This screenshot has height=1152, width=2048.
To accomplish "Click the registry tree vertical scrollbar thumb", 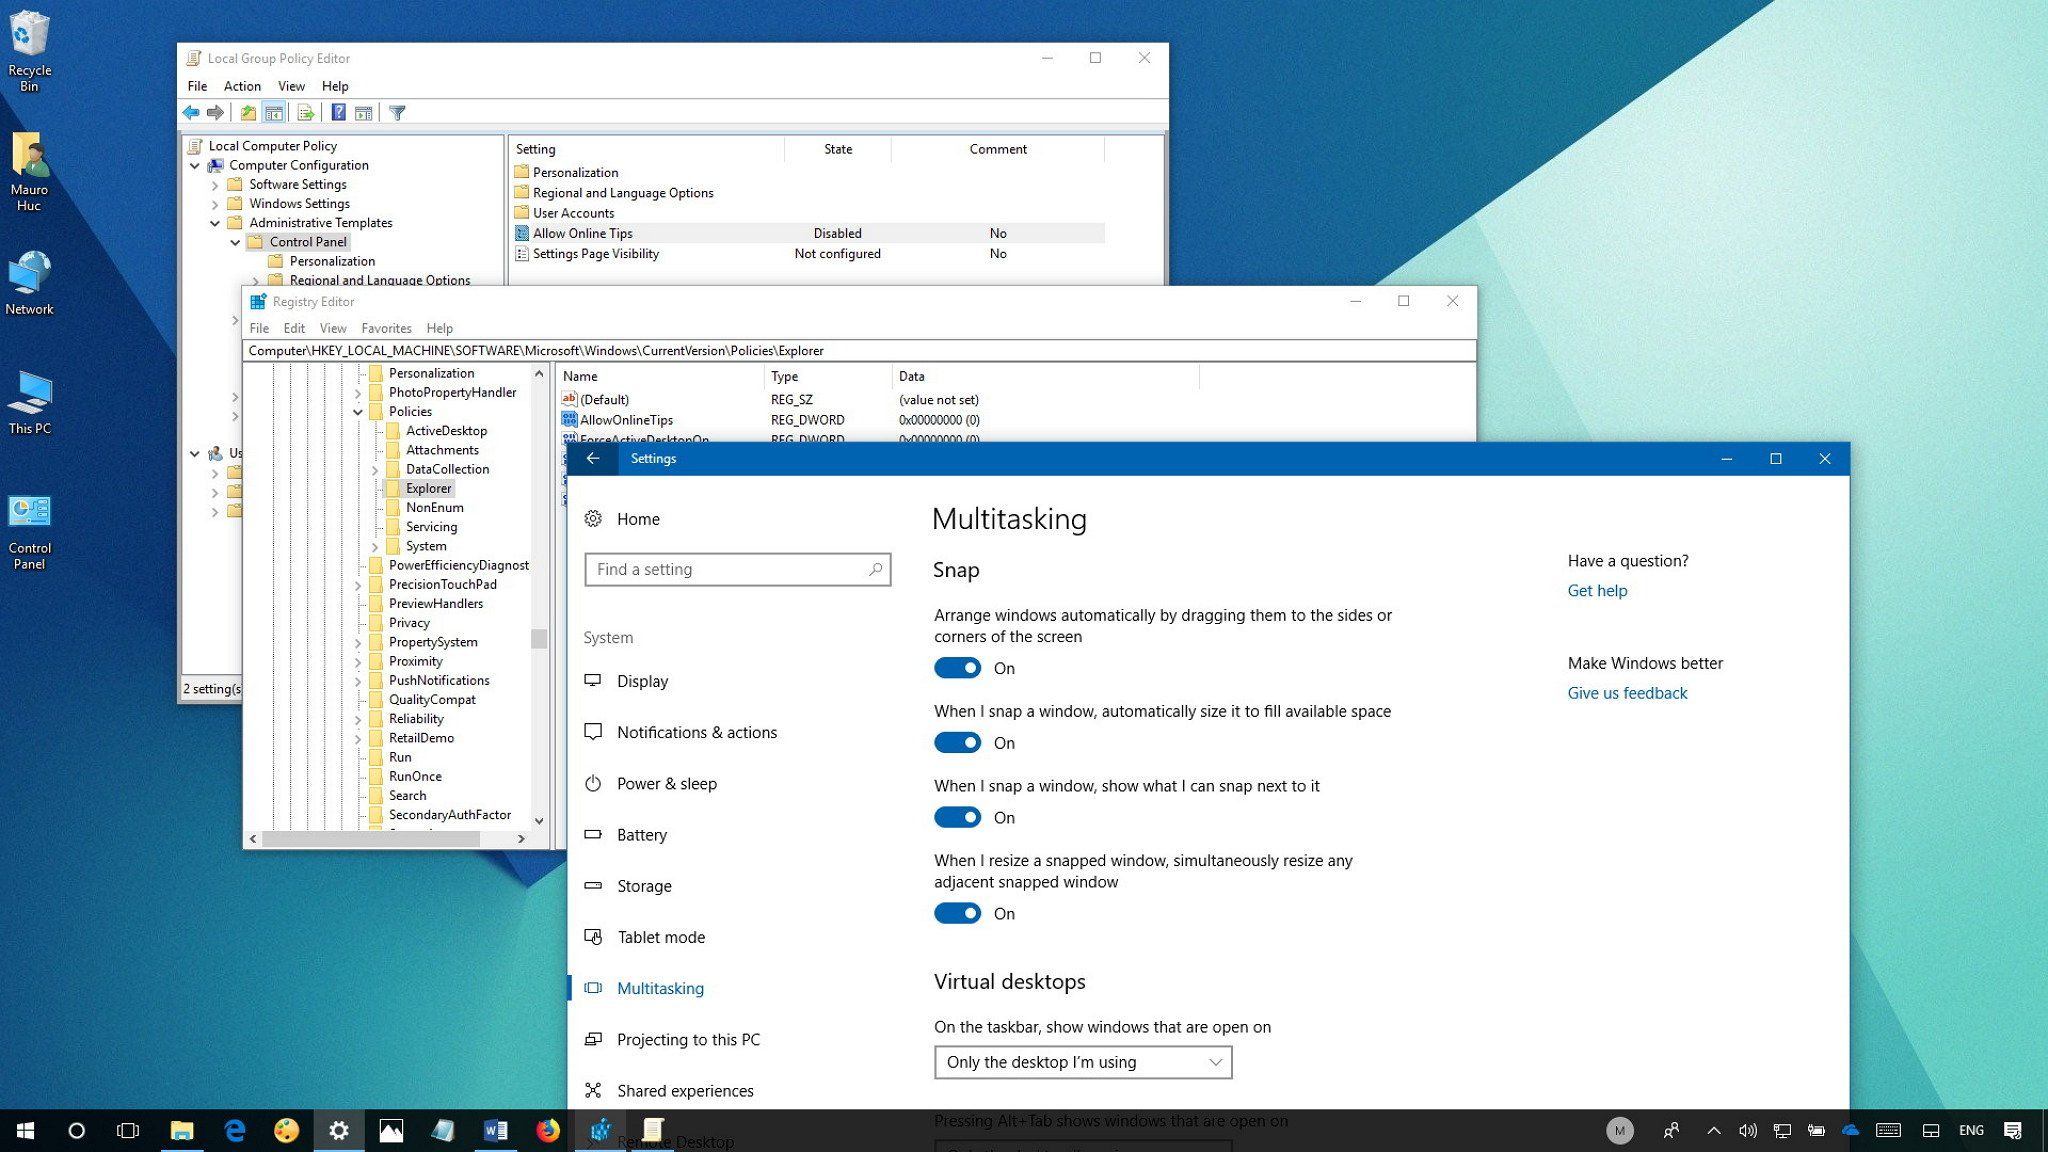I will click(539, 638).
